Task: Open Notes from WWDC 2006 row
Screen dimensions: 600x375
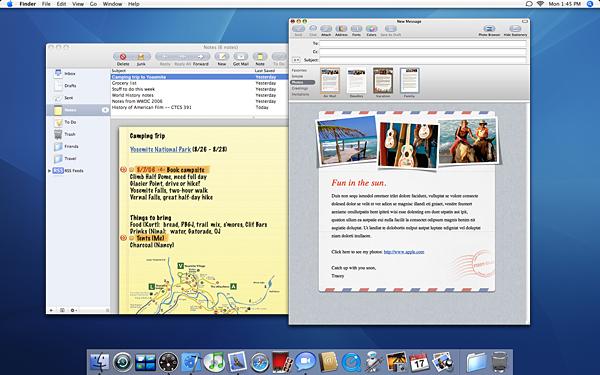Action: pos(199,101)
